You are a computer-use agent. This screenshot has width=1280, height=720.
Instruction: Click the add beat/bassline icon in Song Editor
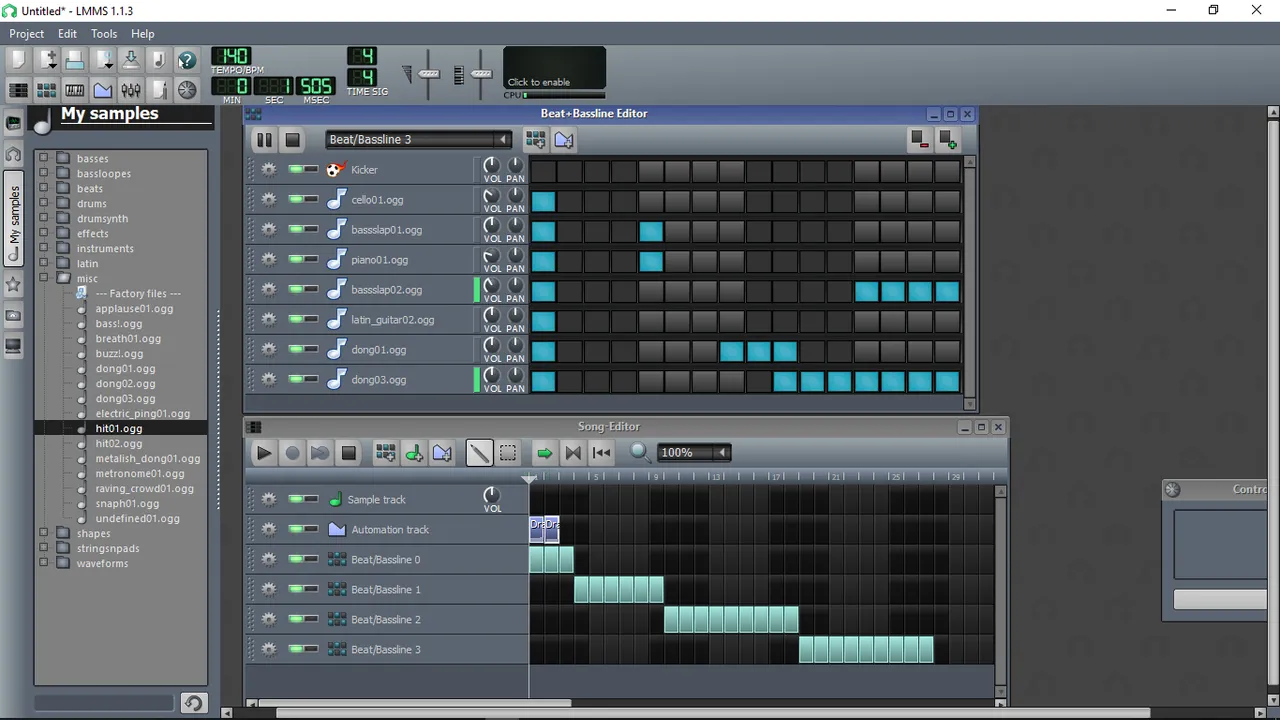click(385, 453)
